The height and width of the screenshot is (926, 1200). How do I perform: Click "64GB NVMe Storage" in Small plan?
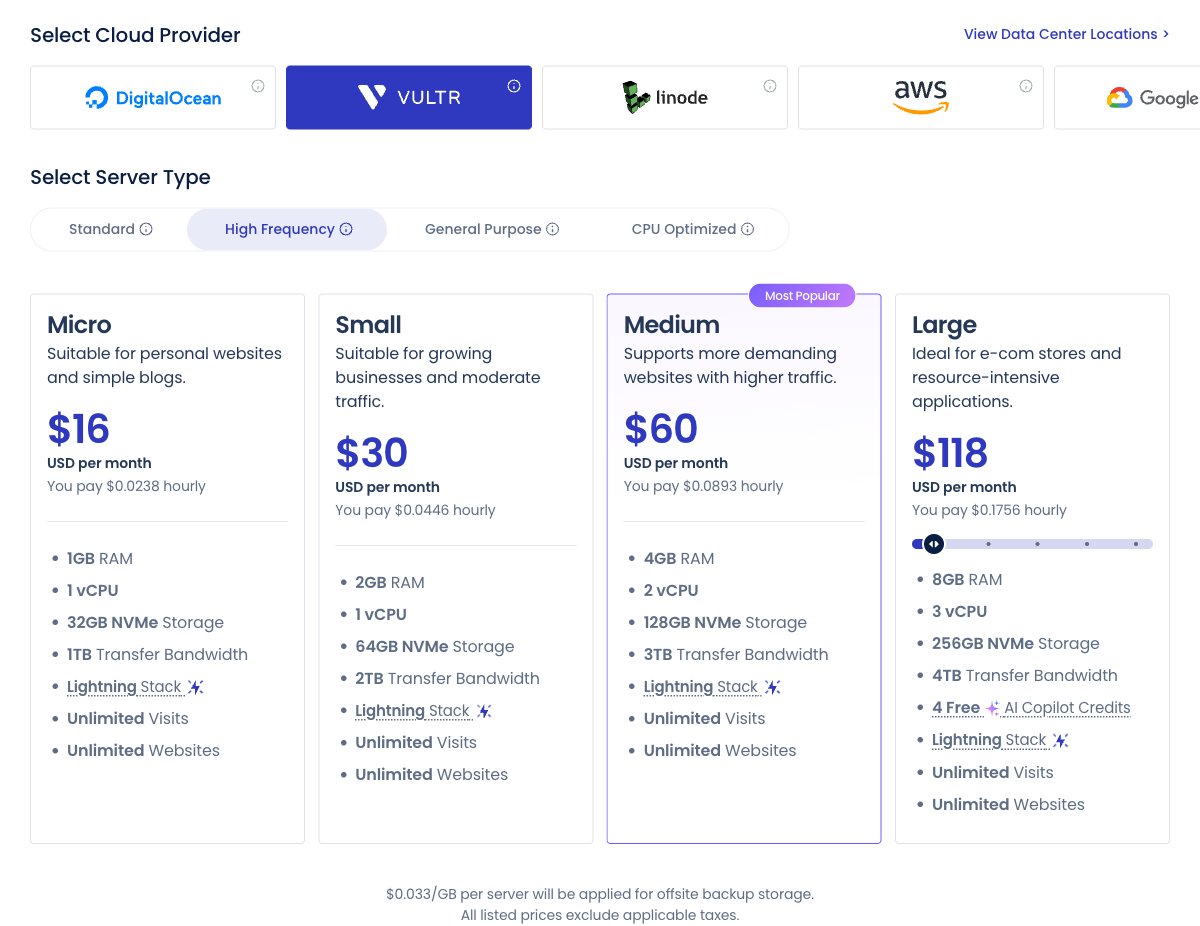coord(434,647)
